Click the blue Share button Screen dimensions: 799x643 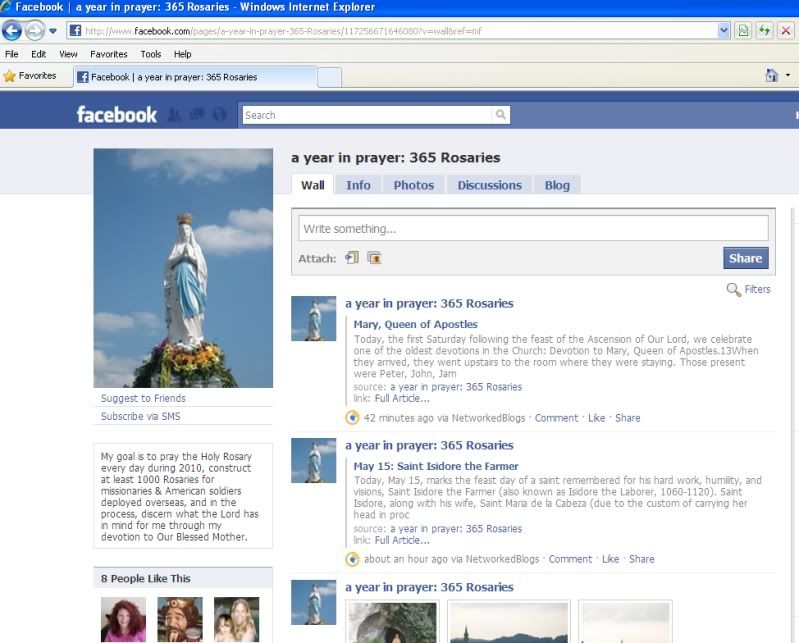(745, 258)
